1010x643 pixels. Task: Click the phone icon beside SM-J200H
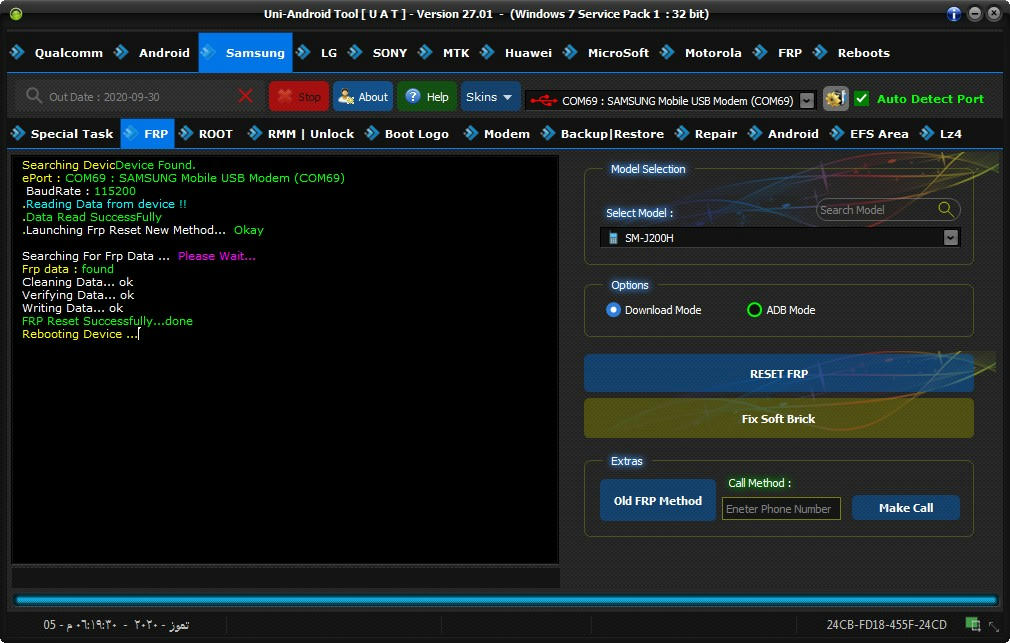click(613, 238)
